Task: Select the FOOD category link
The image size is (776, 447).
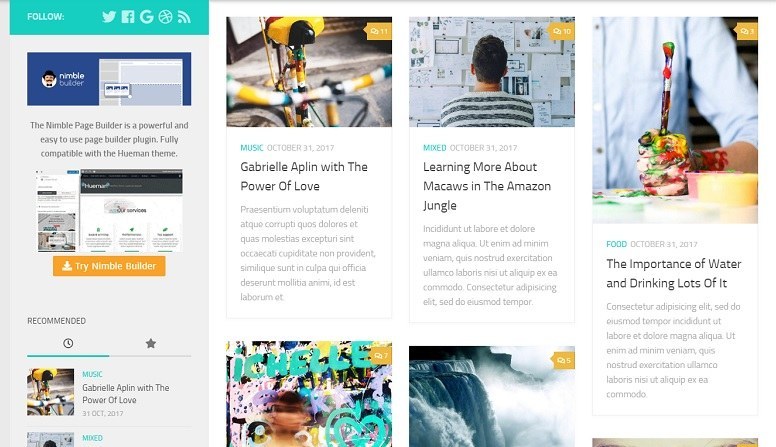Action: (616, 244)
